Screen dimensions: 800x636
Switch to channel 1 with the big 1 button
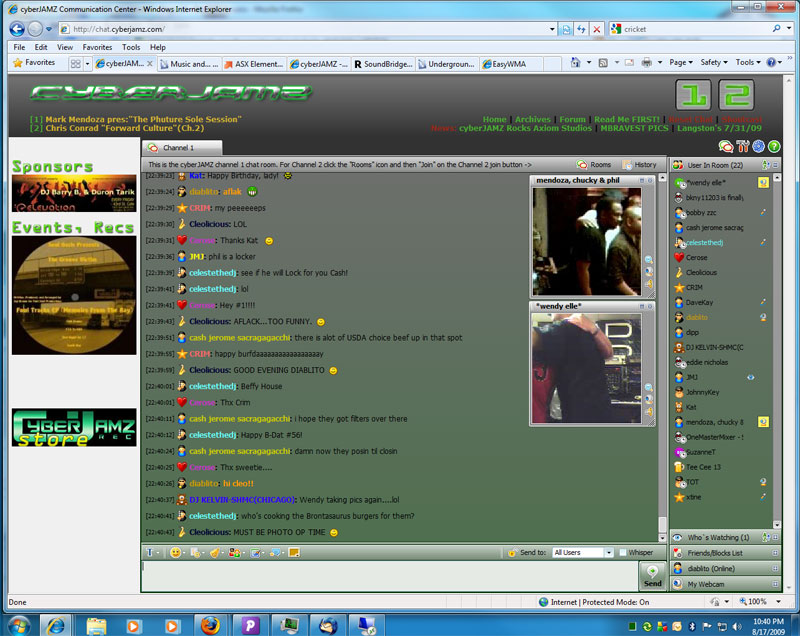coord(694,95)
